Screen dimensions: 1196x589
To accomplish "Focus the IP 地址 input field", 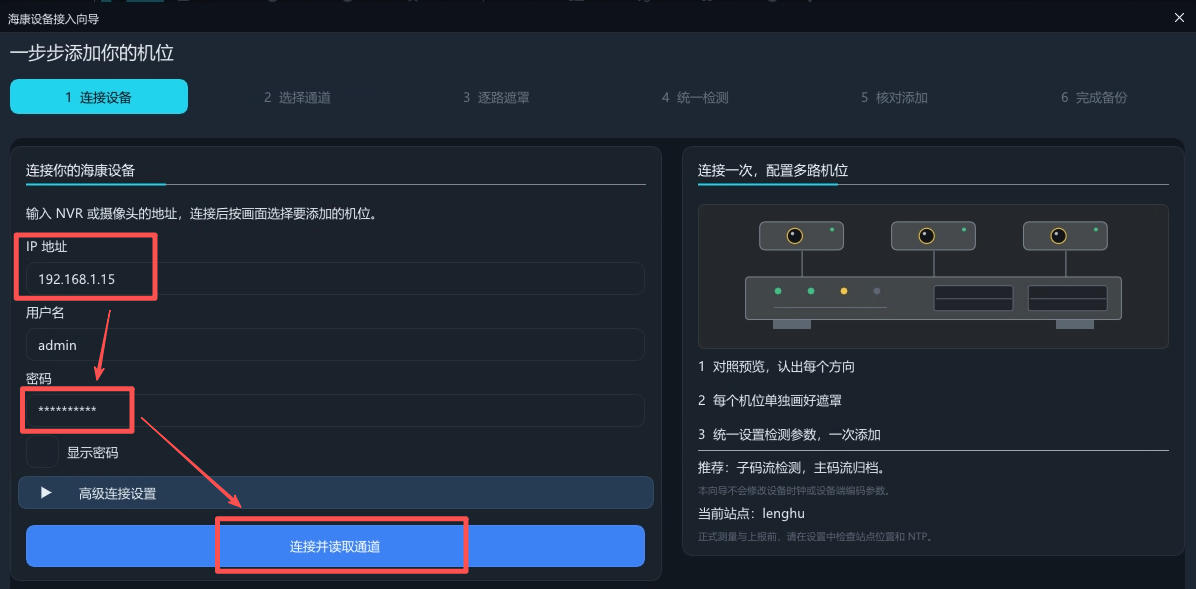I will pos(336,279).
